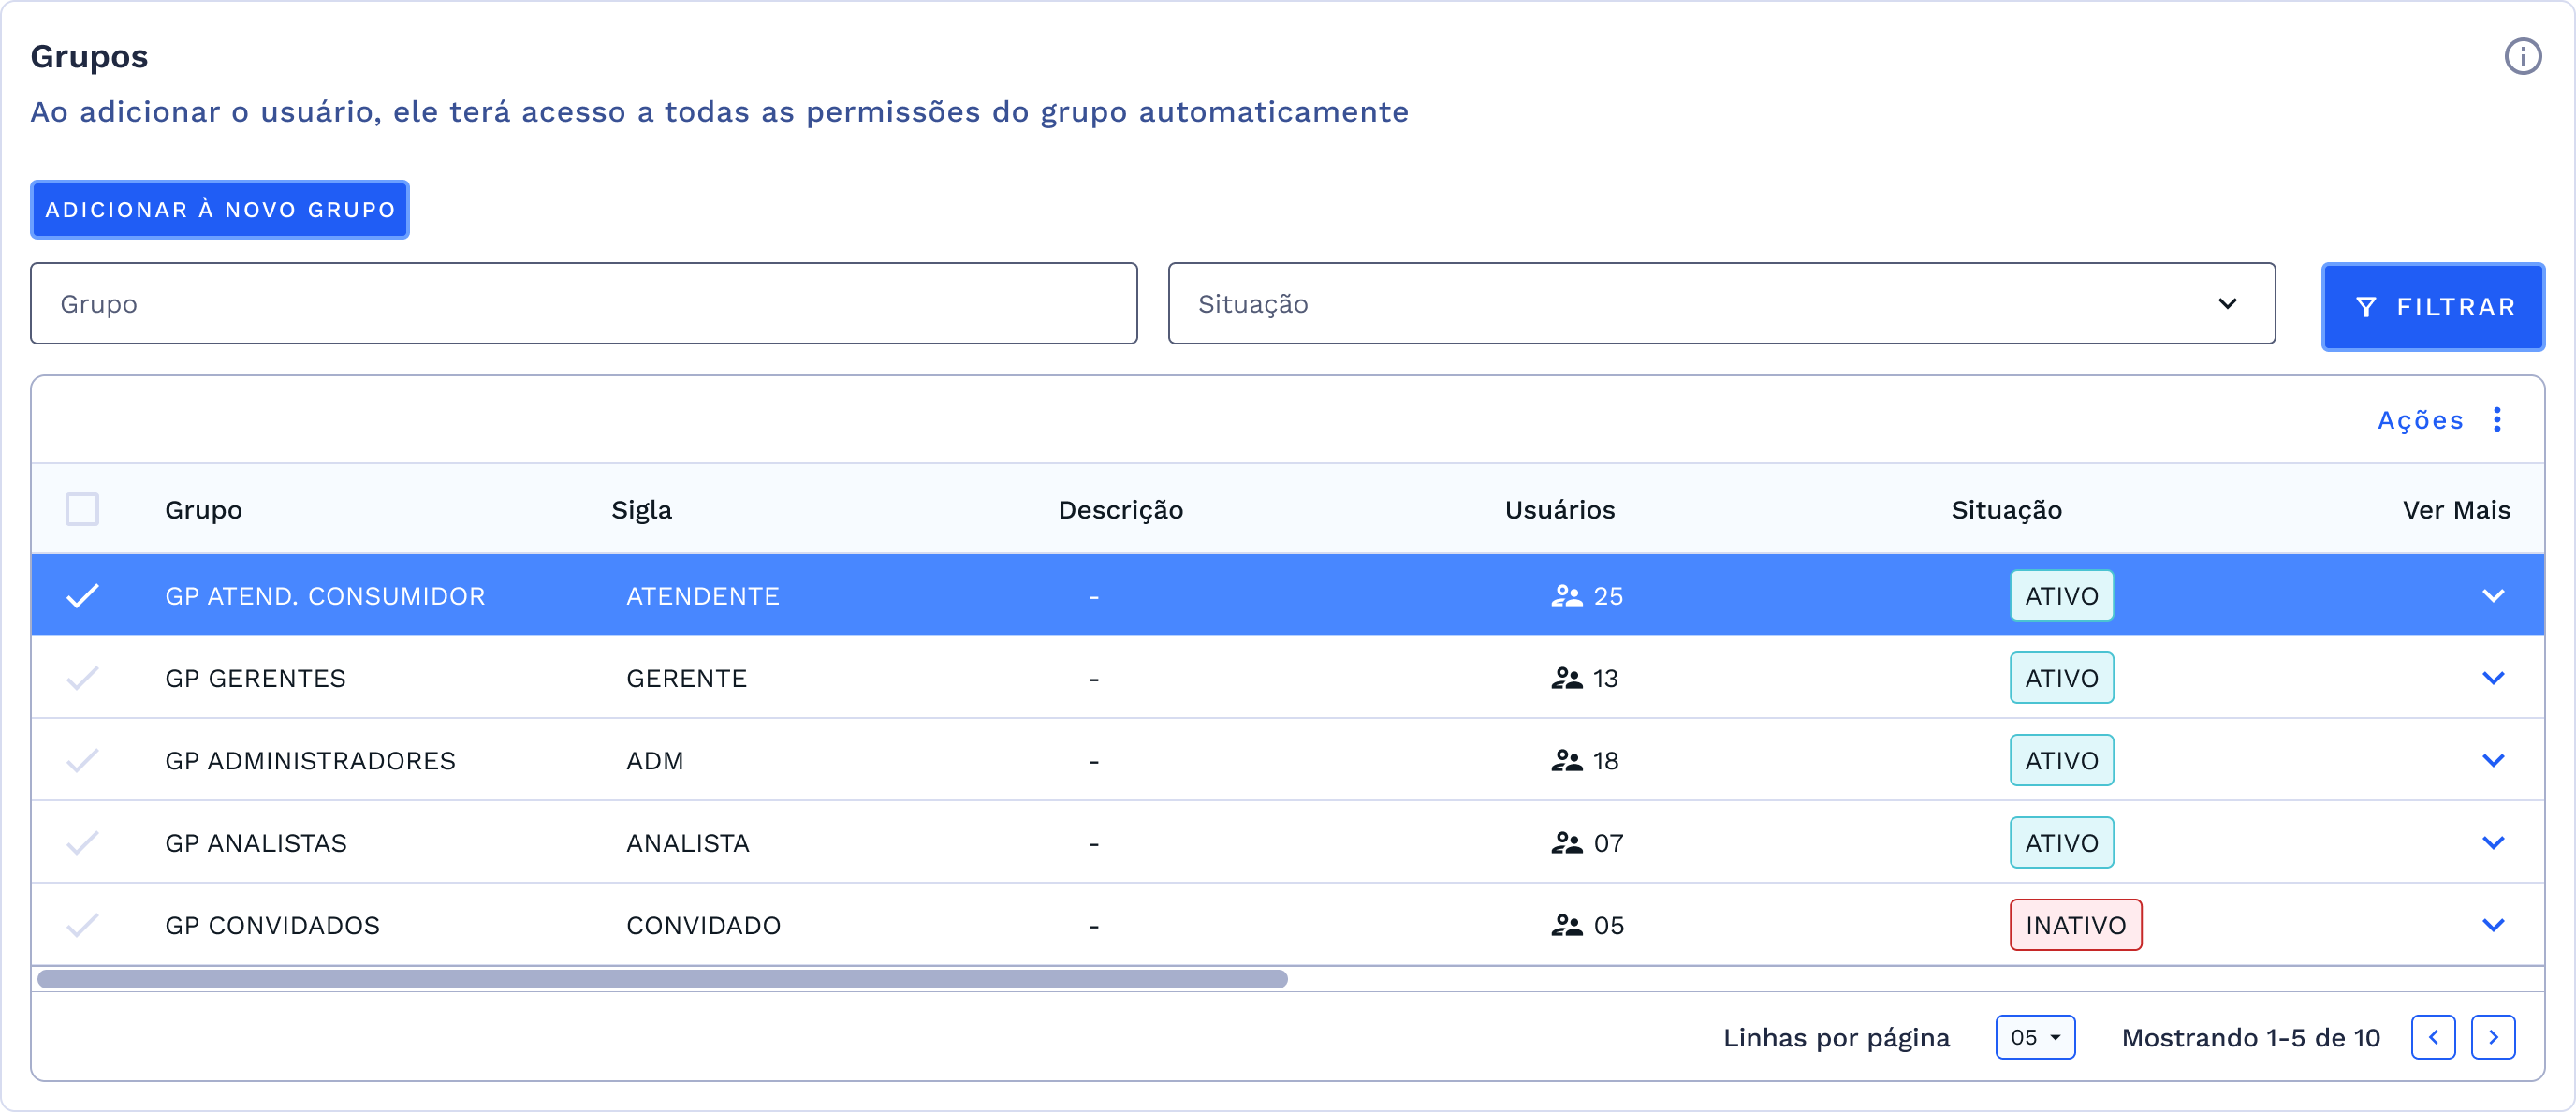Go to next page with right arrow
This screenshot has height=1112, width=2576.
(x=2494, y=1037)
